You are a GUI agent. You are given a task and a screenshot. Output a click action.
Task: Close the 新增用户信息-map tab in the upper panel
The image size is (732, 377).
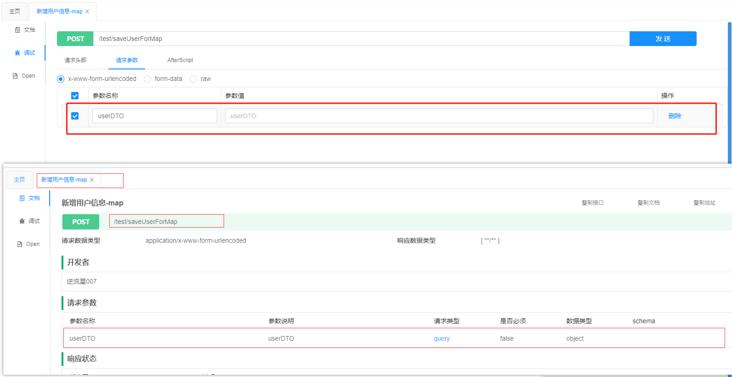click(87, 11)
